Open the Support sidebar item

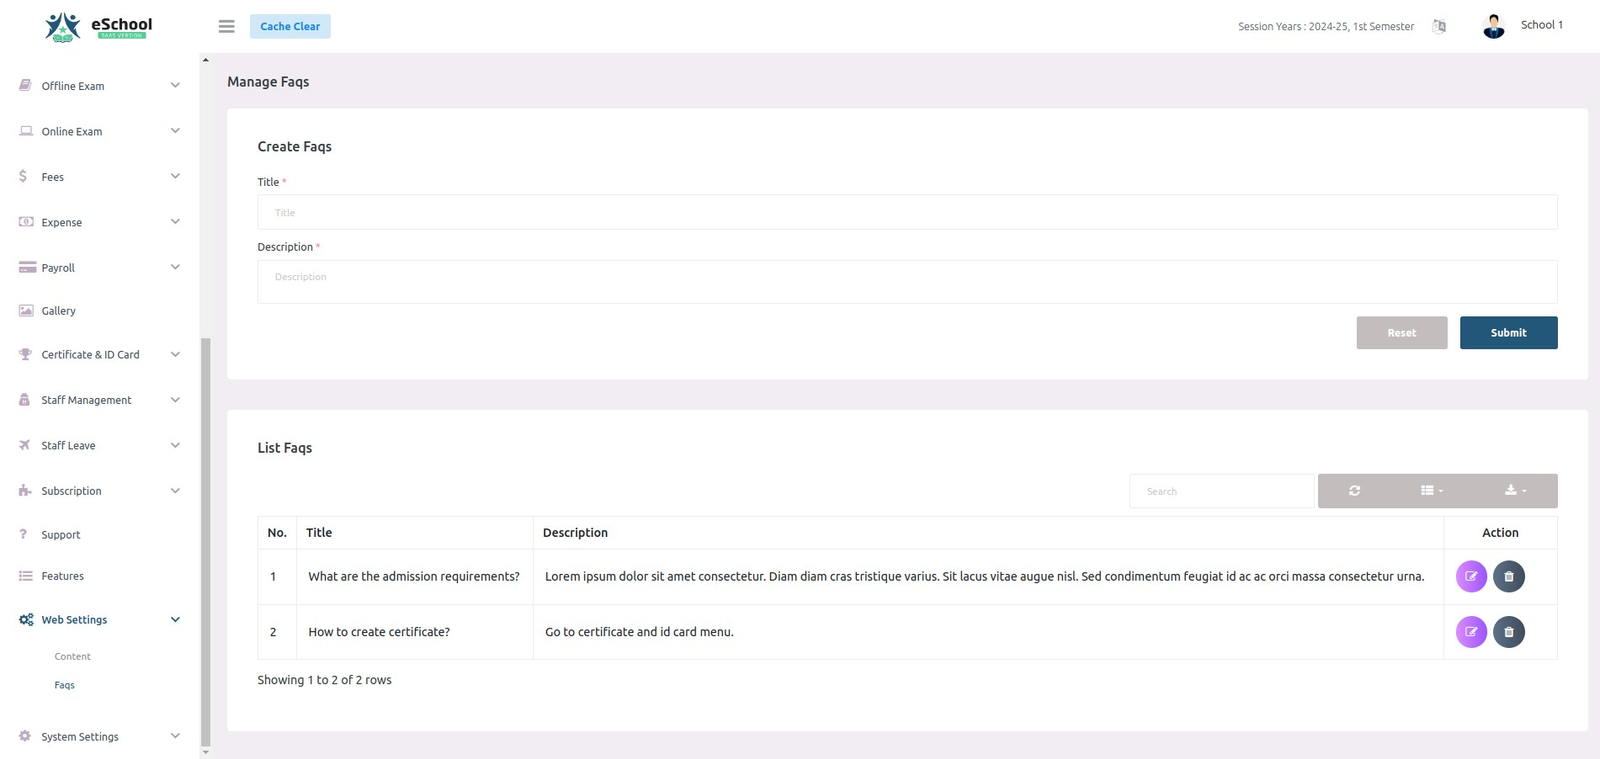[x=61, y=535]
